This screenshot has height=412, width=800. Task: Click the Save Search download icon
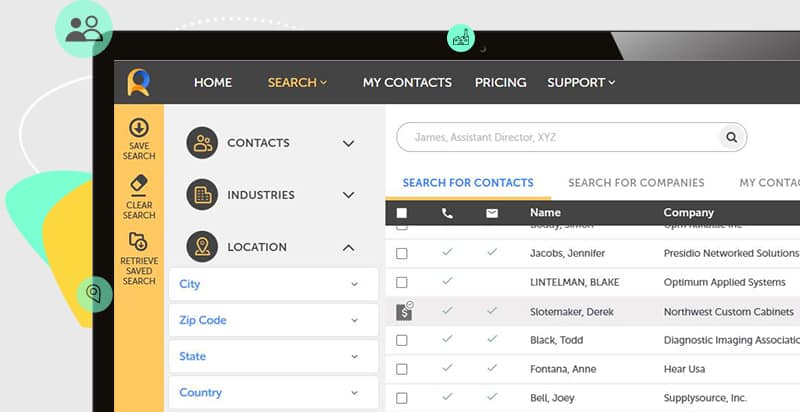tap(139, 127)
